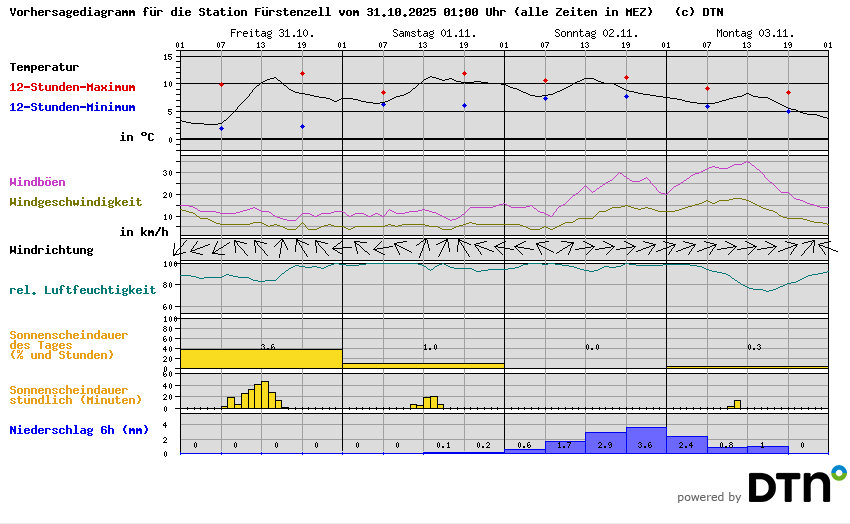This screenshot has height=524, width=850.
Task: Click the Niederschlag 6h (mm) label
Action: pos(78,430)
